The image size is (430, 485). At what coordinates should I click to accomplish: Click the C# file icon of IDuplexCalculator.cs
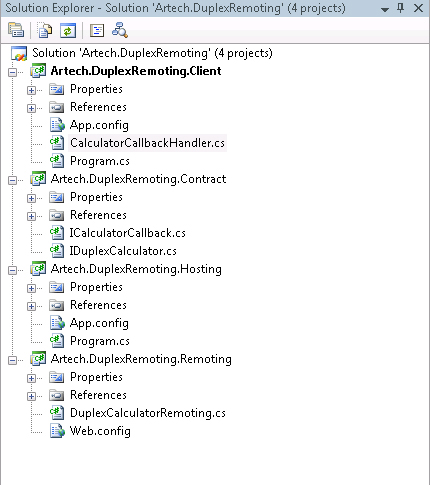[57, 251]
